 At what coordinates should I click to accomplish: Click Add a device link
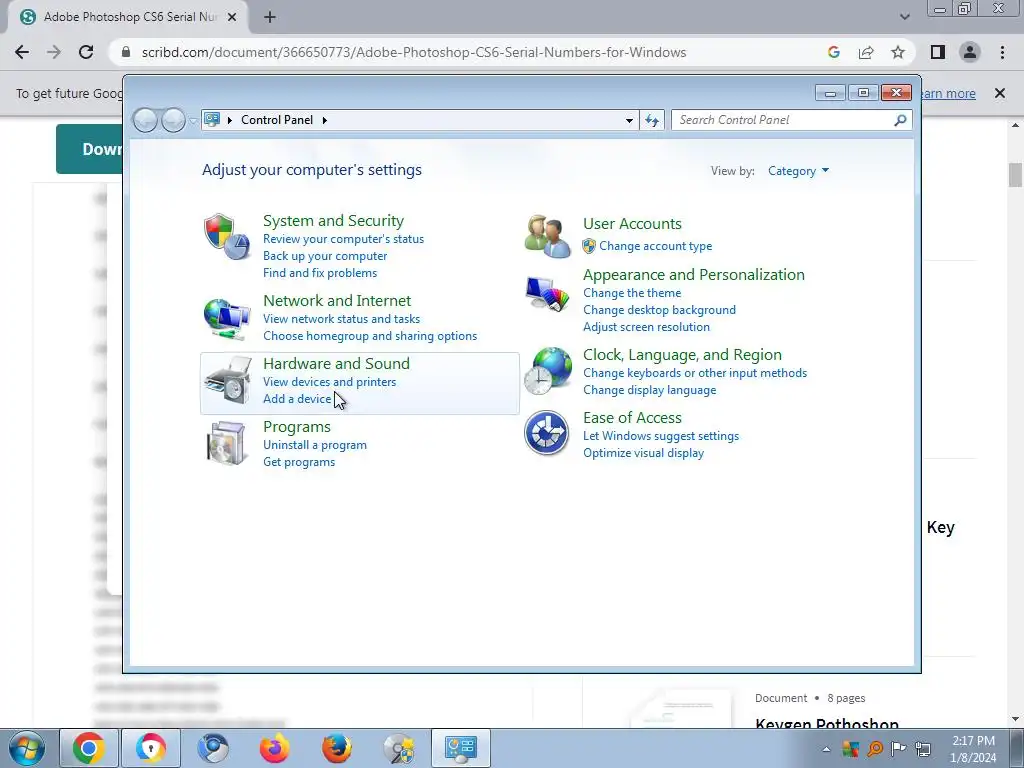(x=297, y=399)
